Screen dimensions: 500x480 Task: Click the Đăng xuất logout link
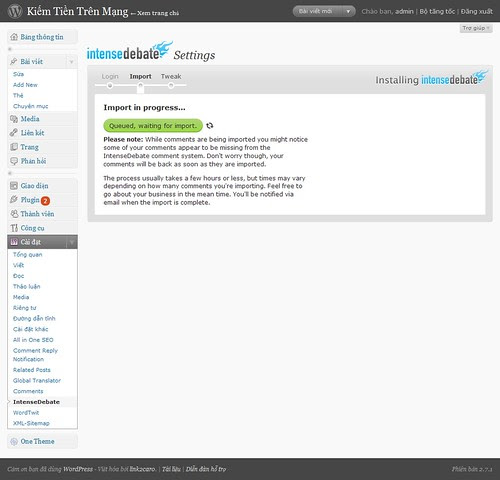[x=477, y=11]
